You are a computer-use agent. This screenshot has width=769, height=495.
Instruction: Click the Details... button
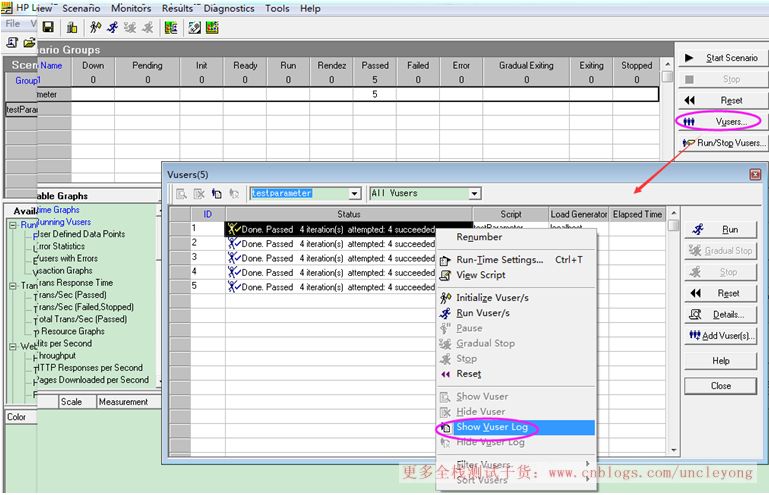click(x=720, y=314)
